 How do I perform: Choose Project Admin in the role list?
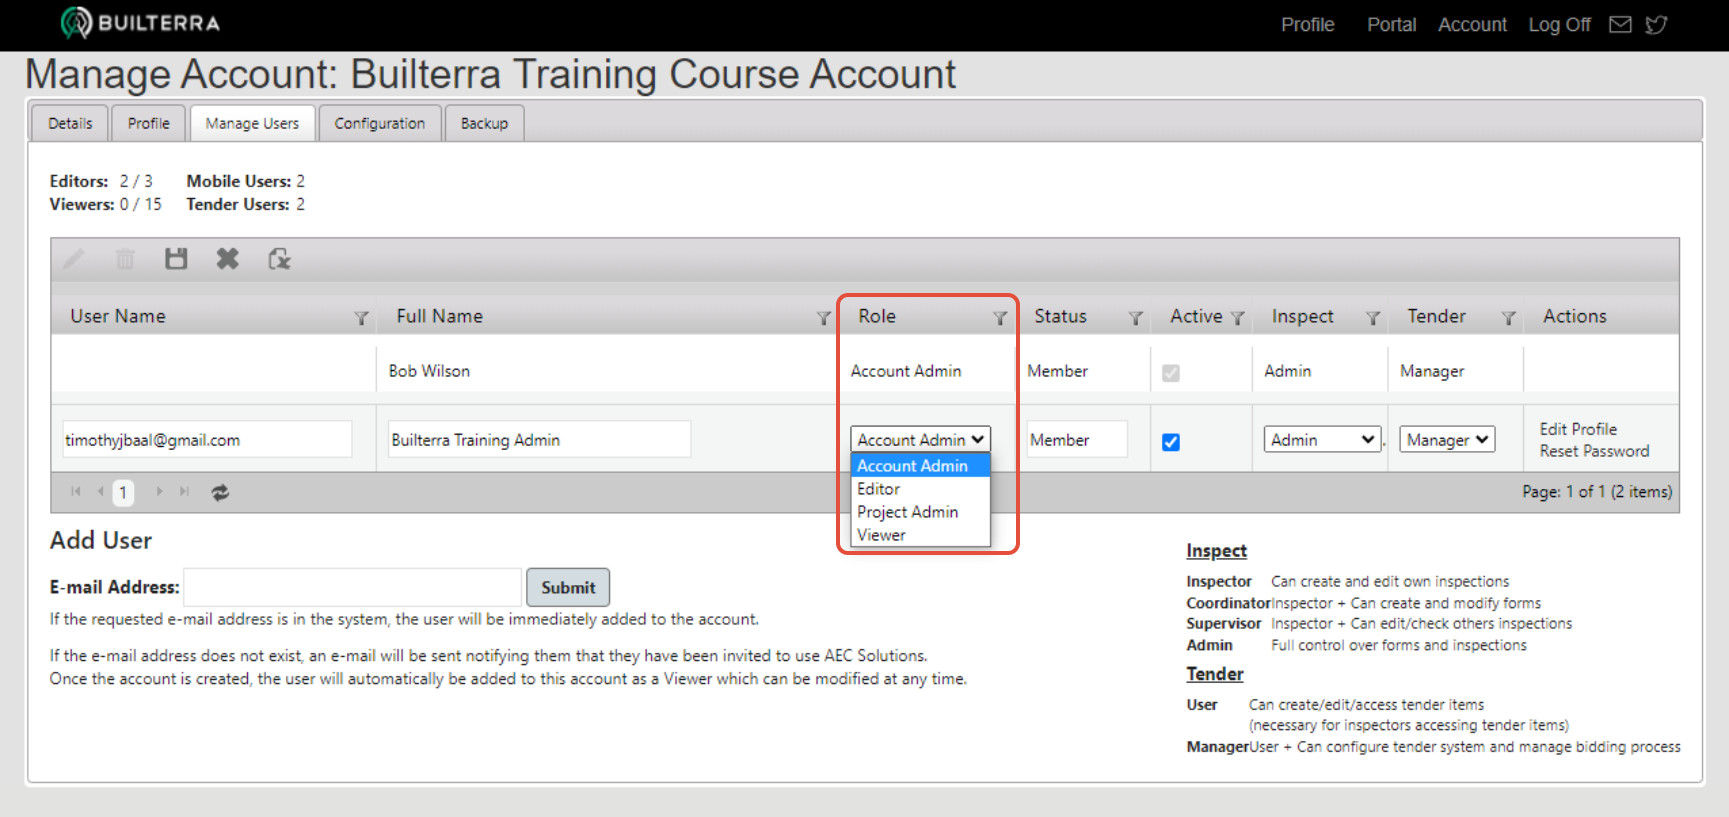pyautogui.click(x=920, y=512)
